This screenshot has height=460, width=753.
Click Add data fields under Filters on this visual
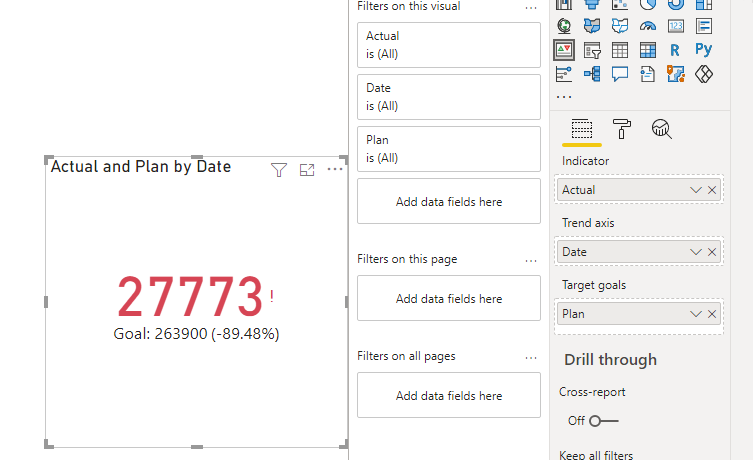tap(449, 201)
